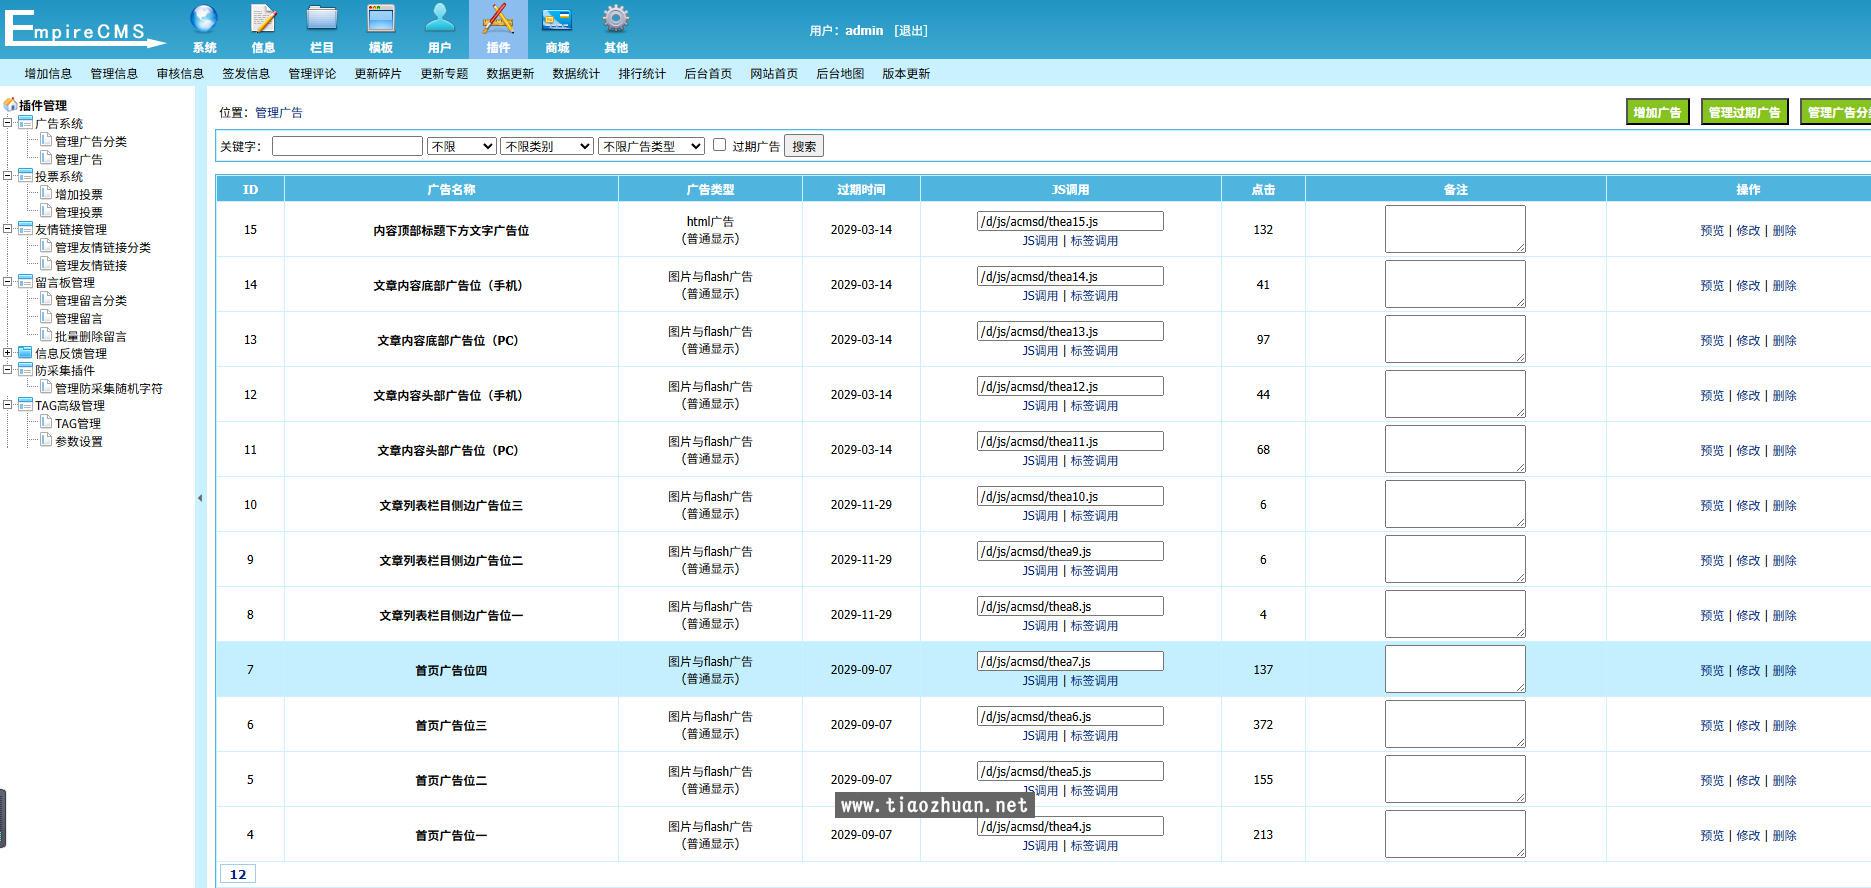This screenshot has height=888, width=1871.
Task: Select the 插件 tools icon
Action: pos(498,20)
